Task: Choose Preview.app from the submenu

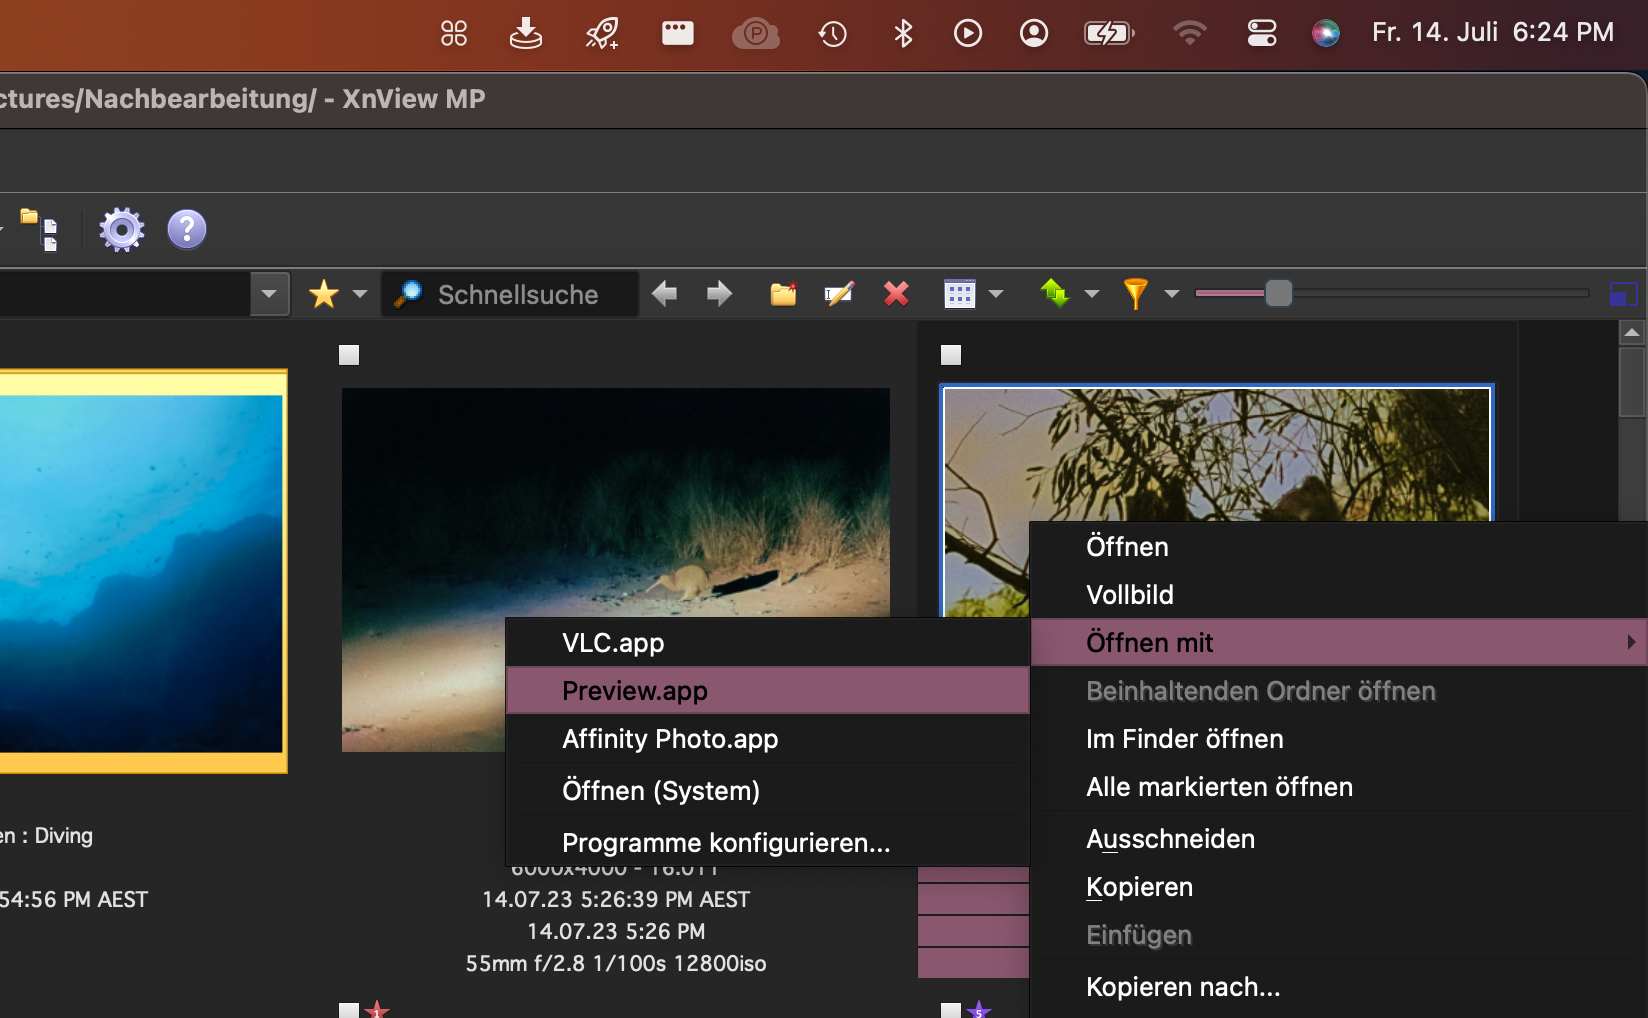Action: click(x=635, y=691)
